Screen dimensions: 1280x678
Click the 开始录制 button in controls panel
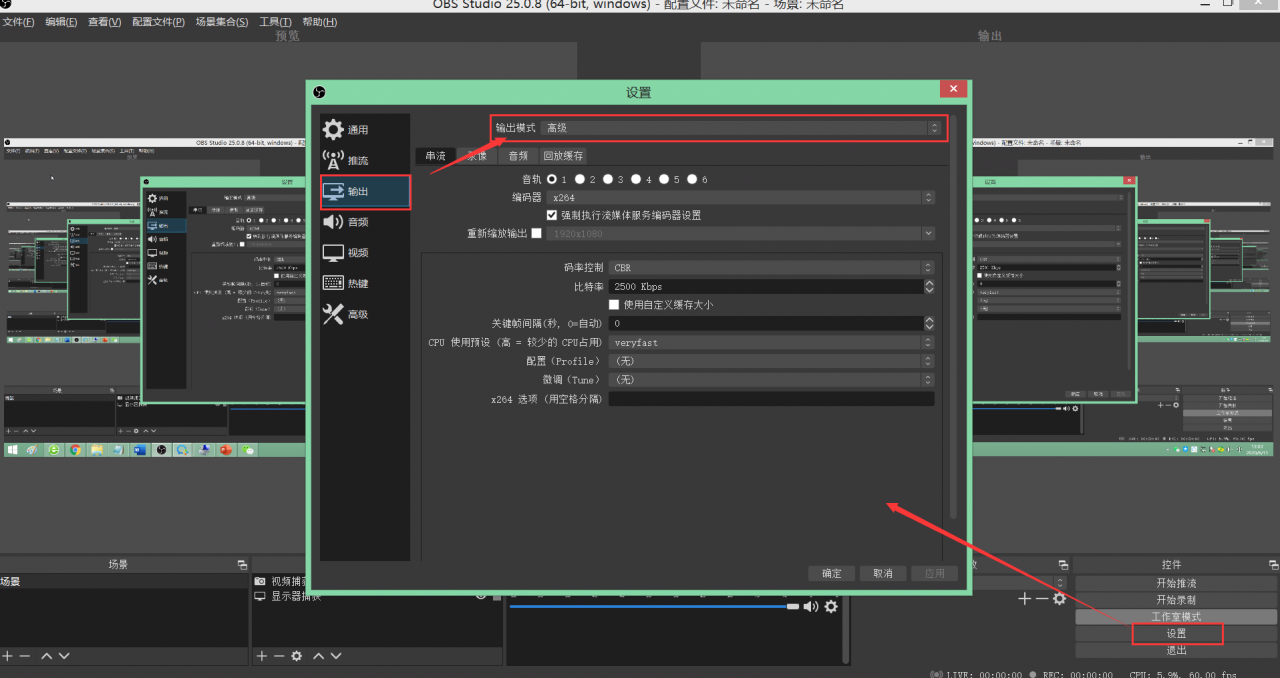tap(1176, 600)
